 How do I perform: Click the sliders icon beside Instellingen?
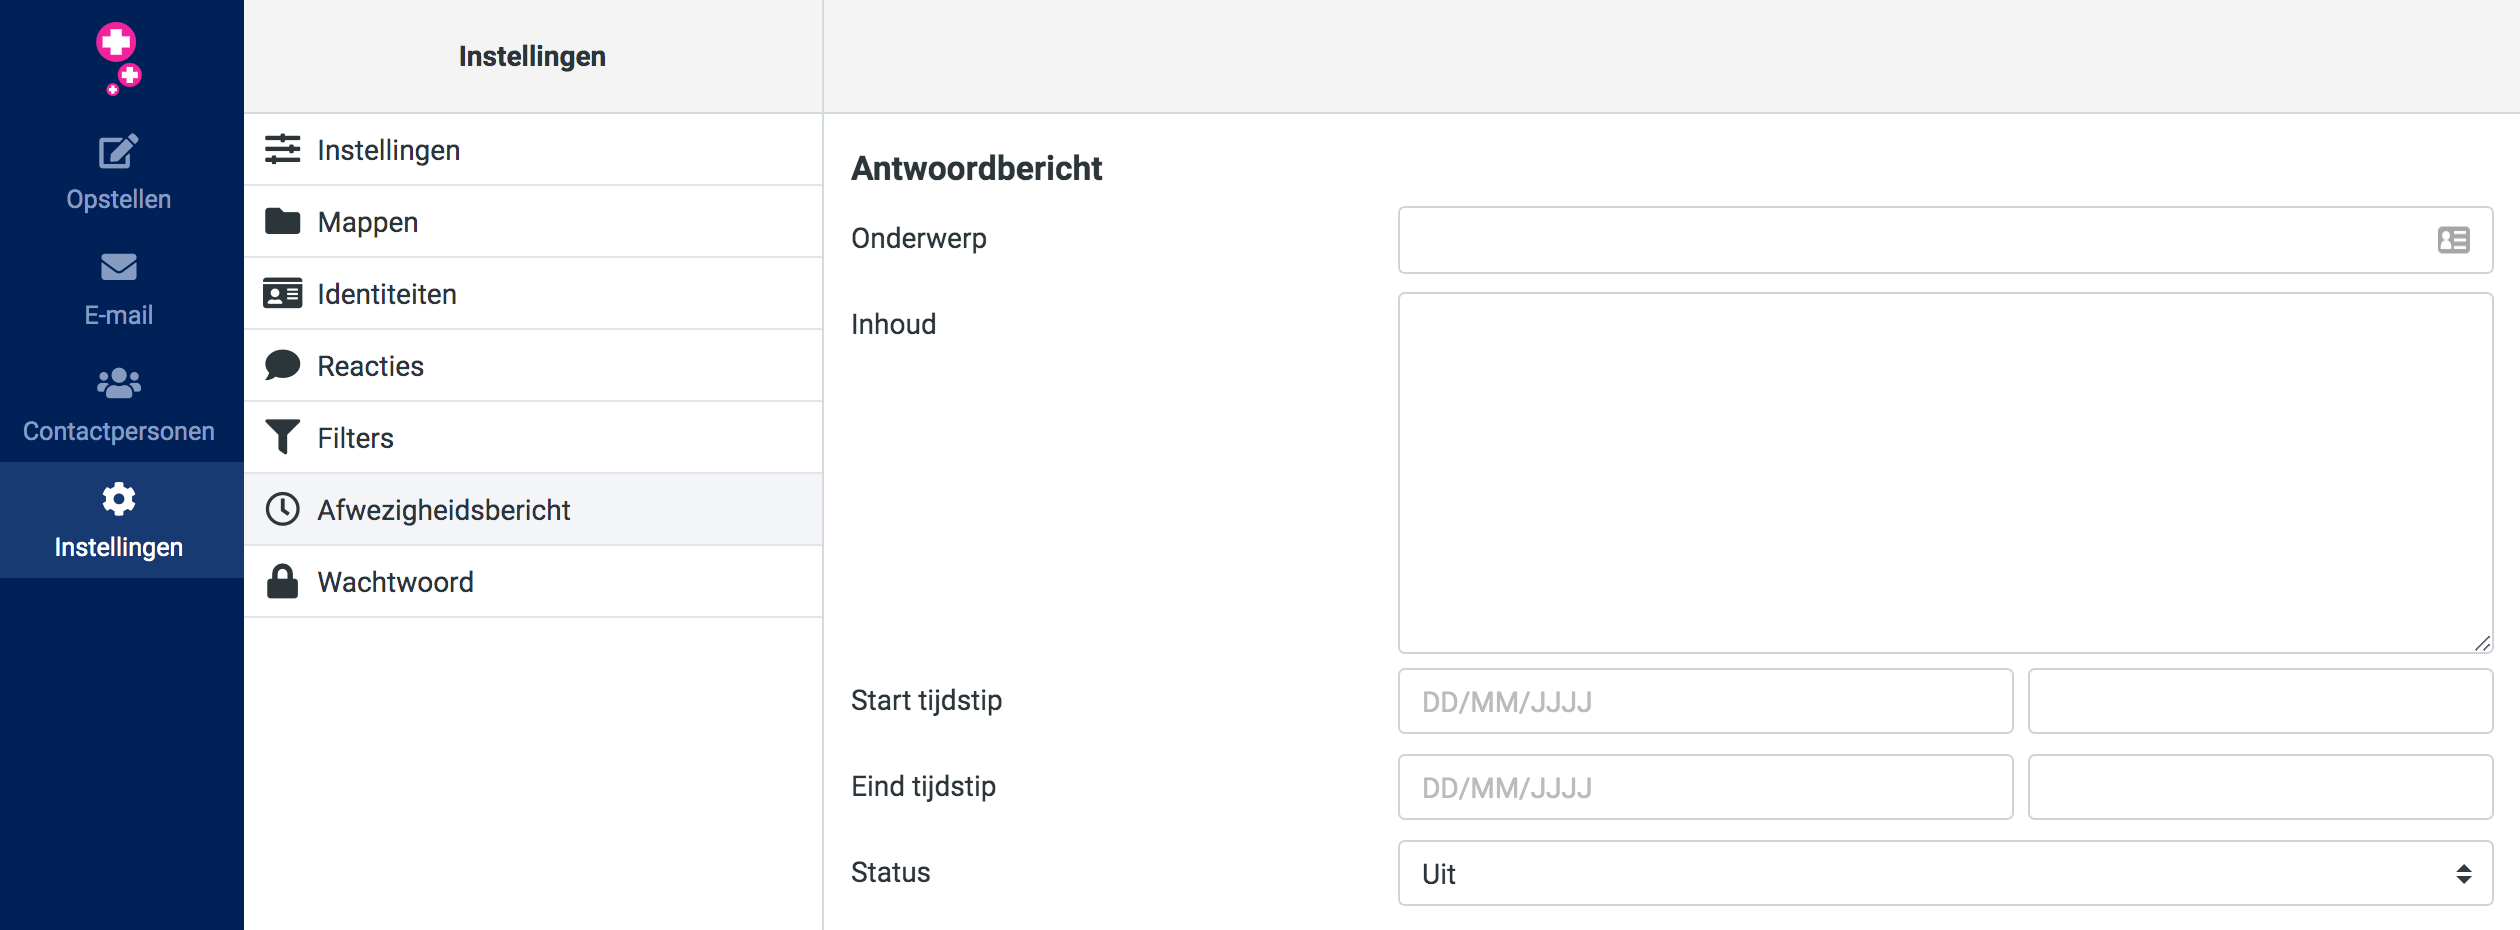[x=283, y=149]
